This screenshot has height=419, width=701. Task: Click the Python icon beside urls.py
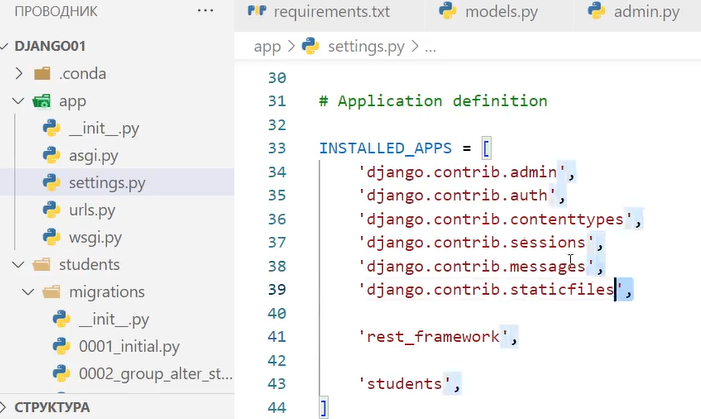51,209
